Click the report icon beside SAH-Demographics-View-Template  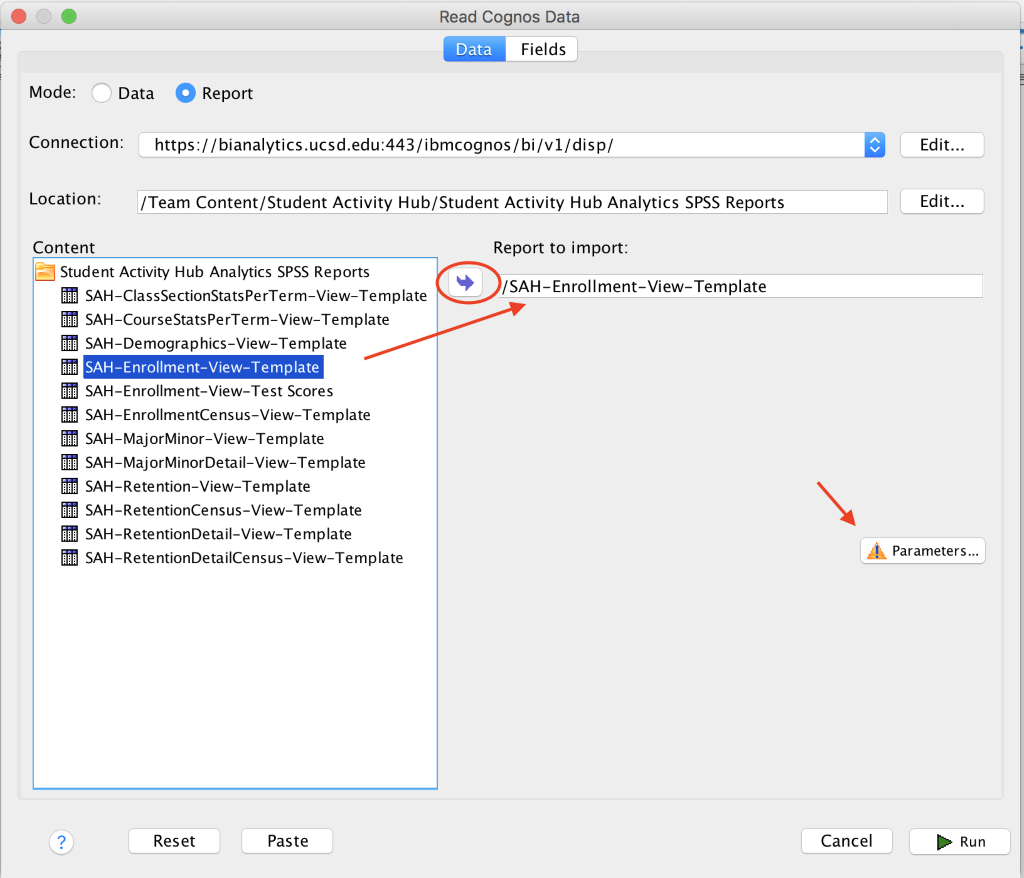coord(69,343)
